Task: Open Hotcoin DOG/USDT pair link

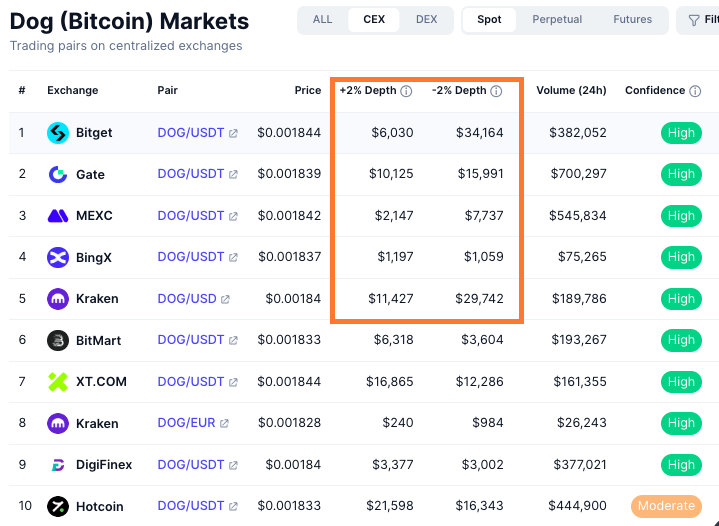Action: click(x=191, y=506)
